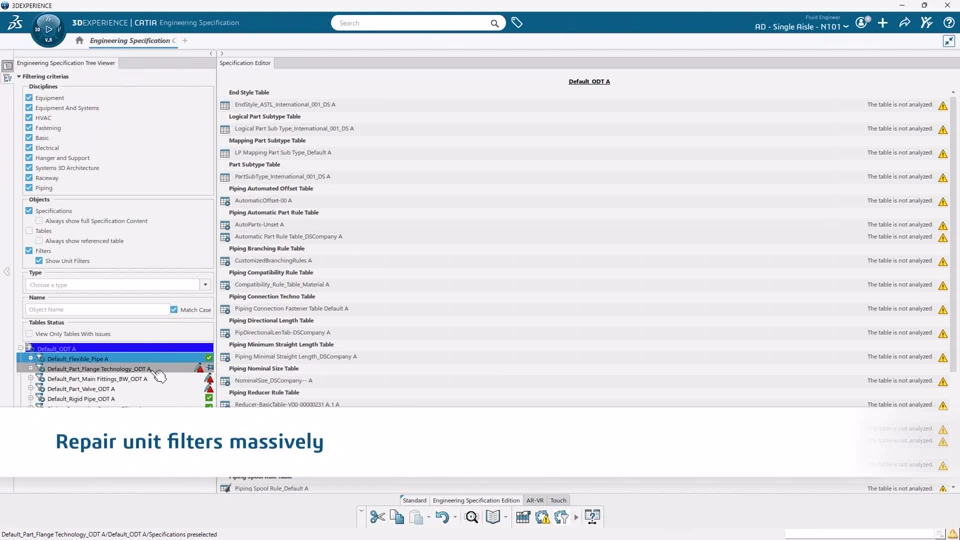Toggle the Specifications checkbox
The height and width of the screenshot is (540, 960).
coord(29,211)
